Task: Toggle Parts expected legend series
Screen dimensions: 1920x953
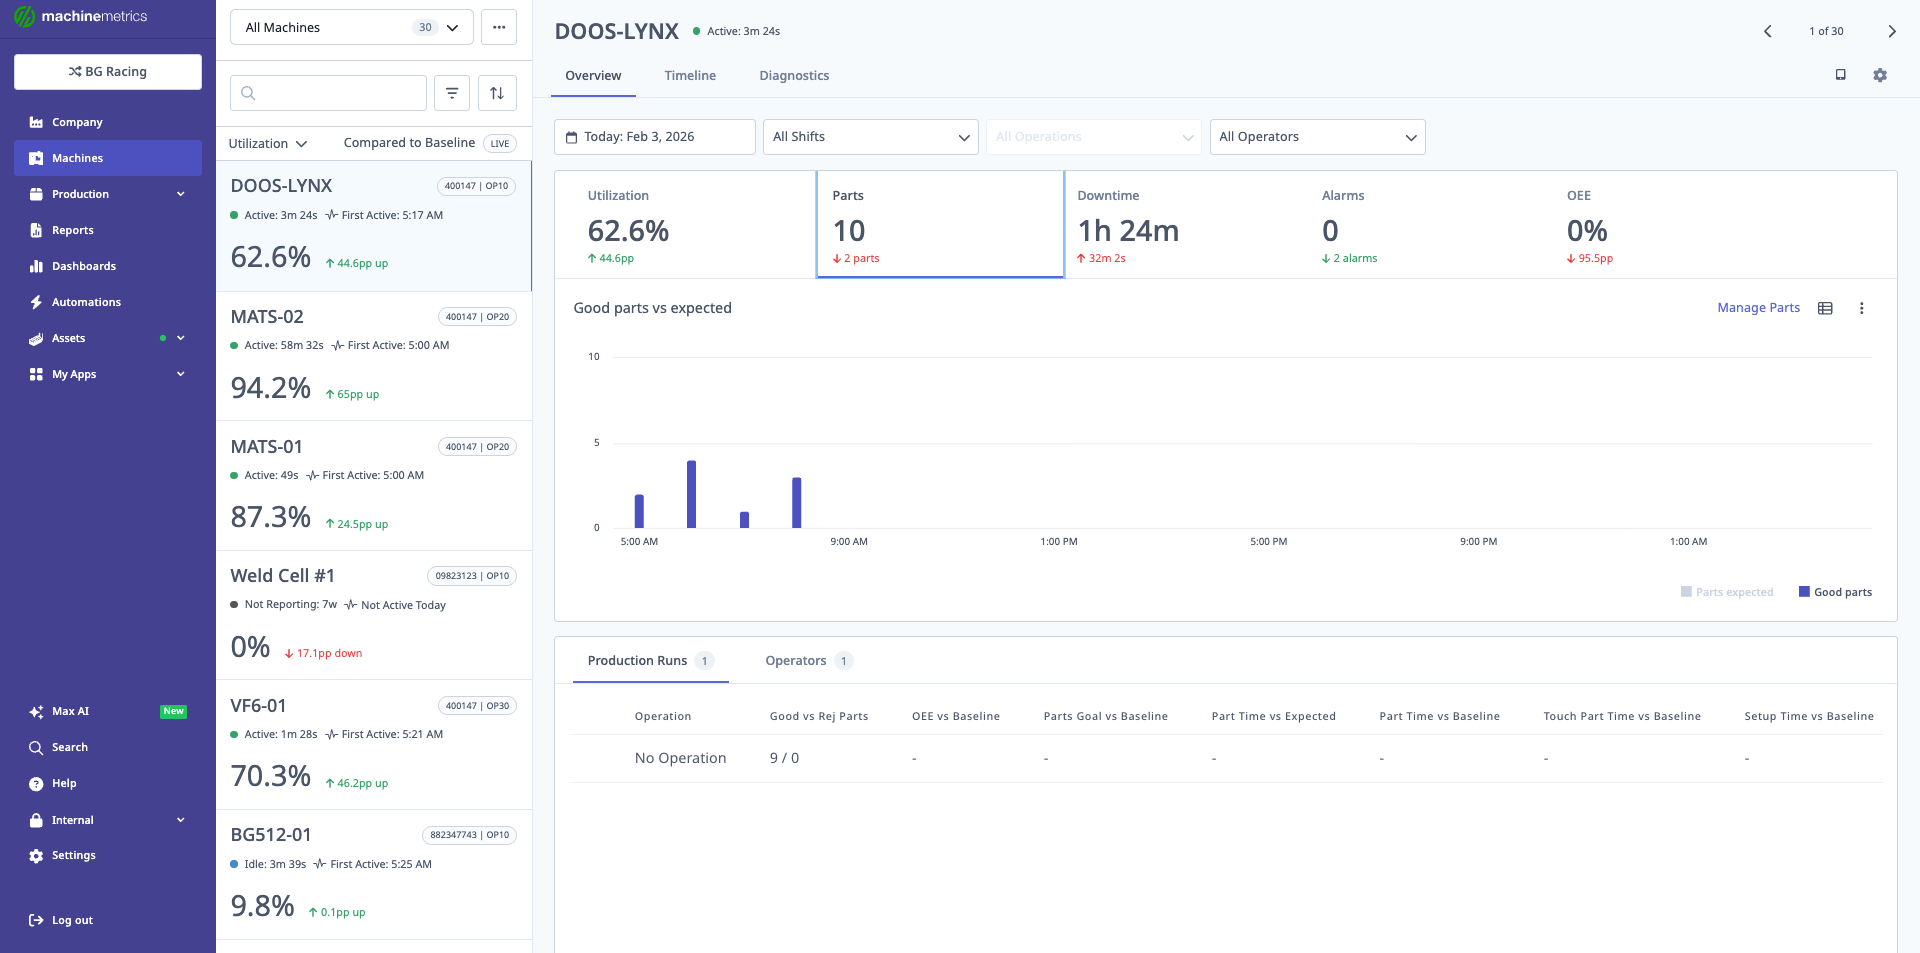Action: tap(1727, 592)
